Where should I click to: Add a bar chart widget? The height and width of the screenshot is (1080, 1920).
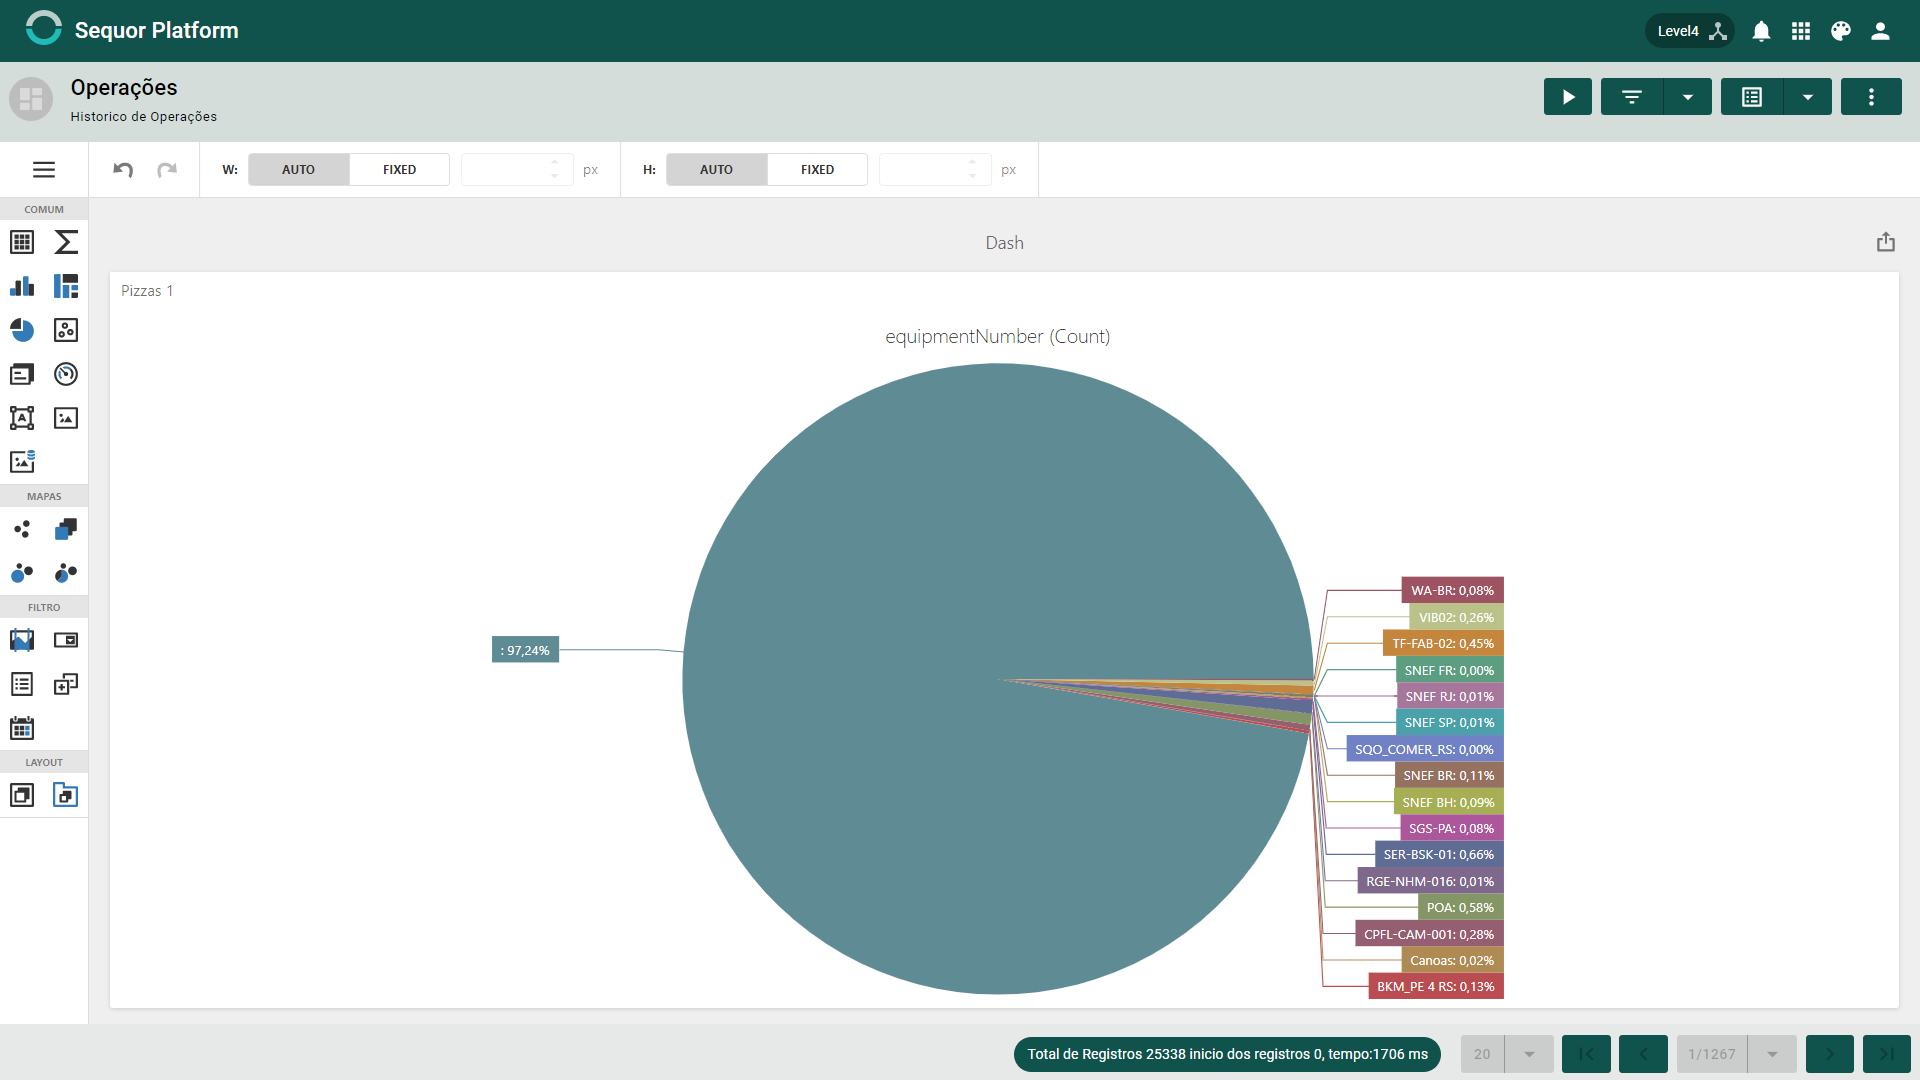(x=22, y=286)
